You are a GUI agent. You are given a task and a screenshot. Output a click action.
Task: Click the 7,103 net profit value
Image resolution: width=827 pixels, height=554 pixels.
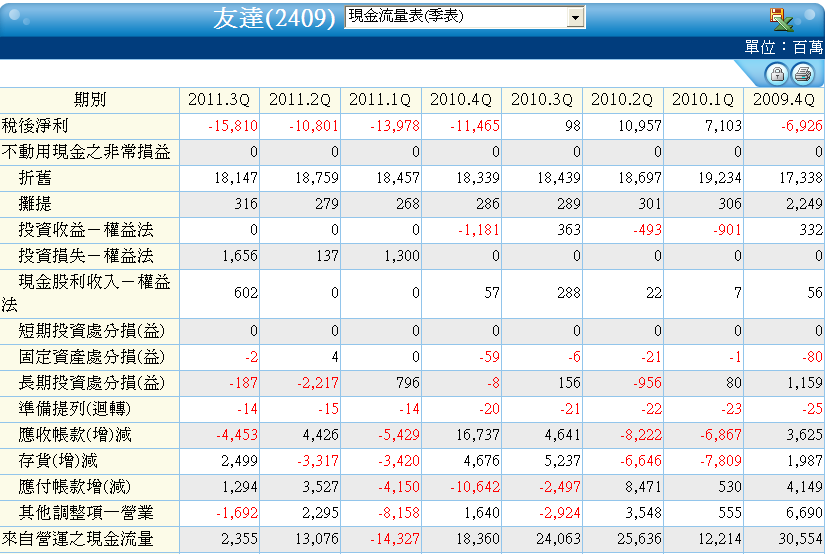pyautogui.click(x=724, y=126)
